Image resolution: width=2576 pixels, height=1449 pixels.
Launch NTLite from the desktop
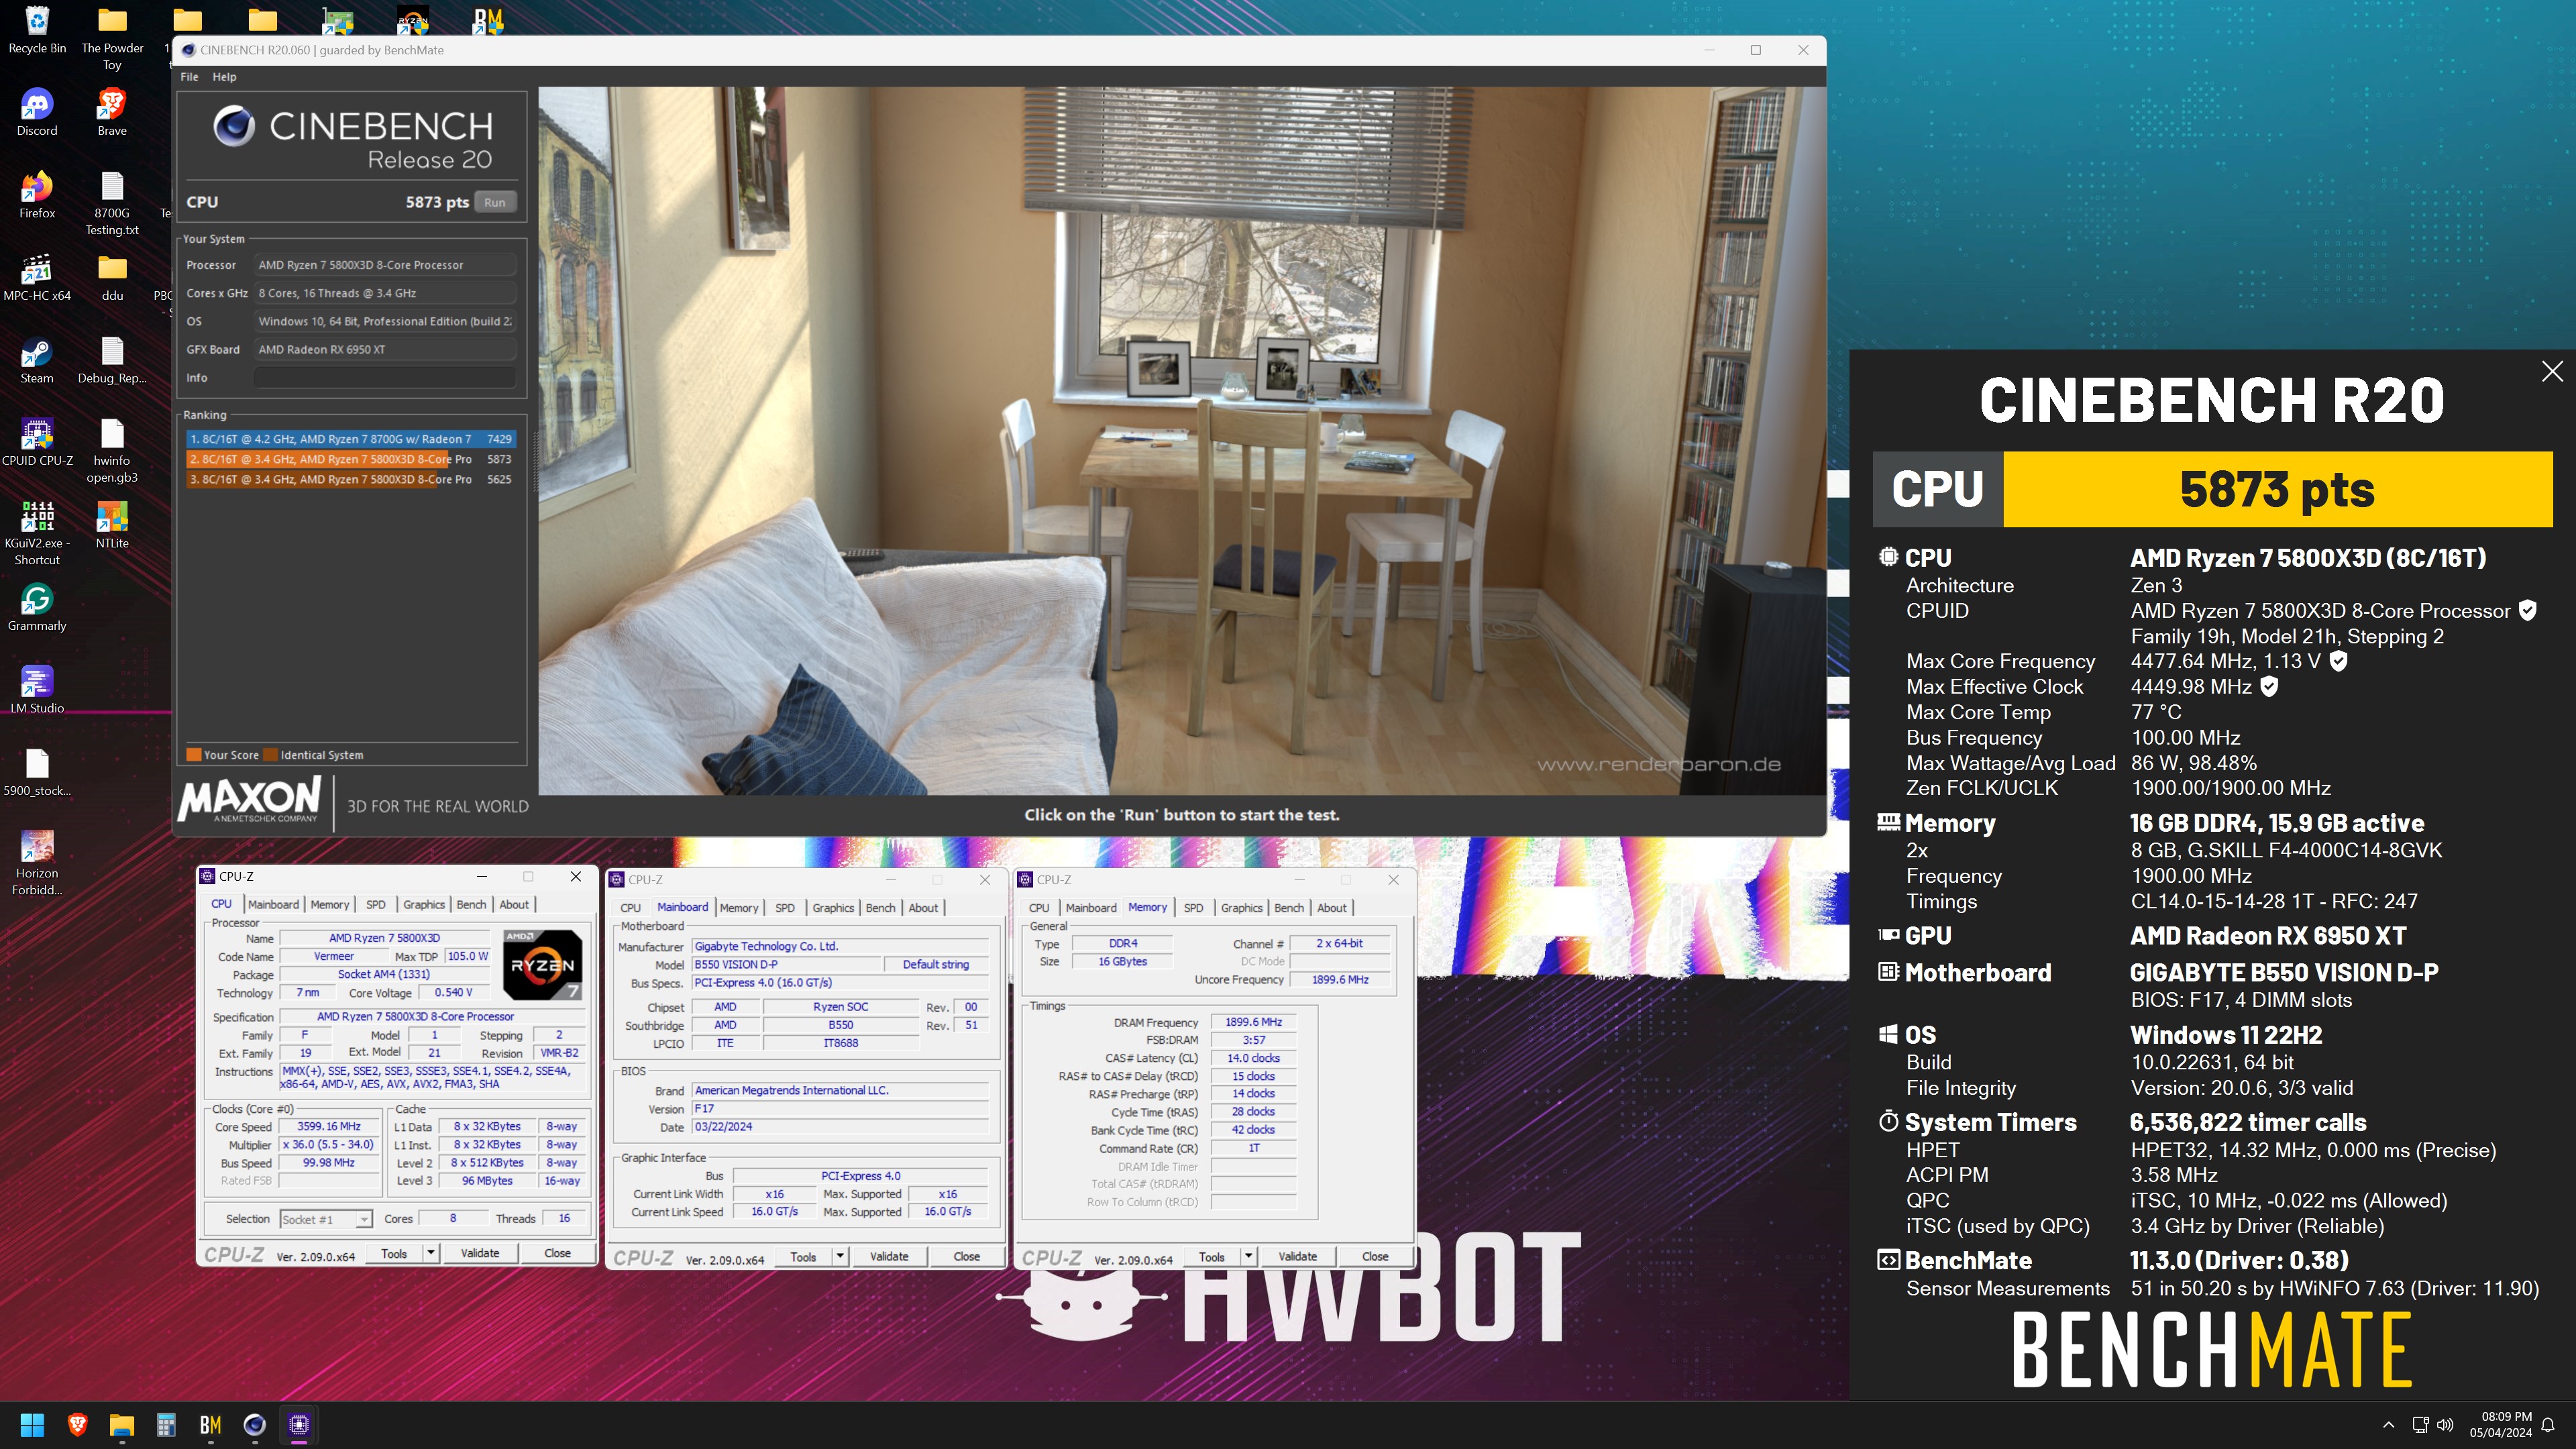click(112, 525)
